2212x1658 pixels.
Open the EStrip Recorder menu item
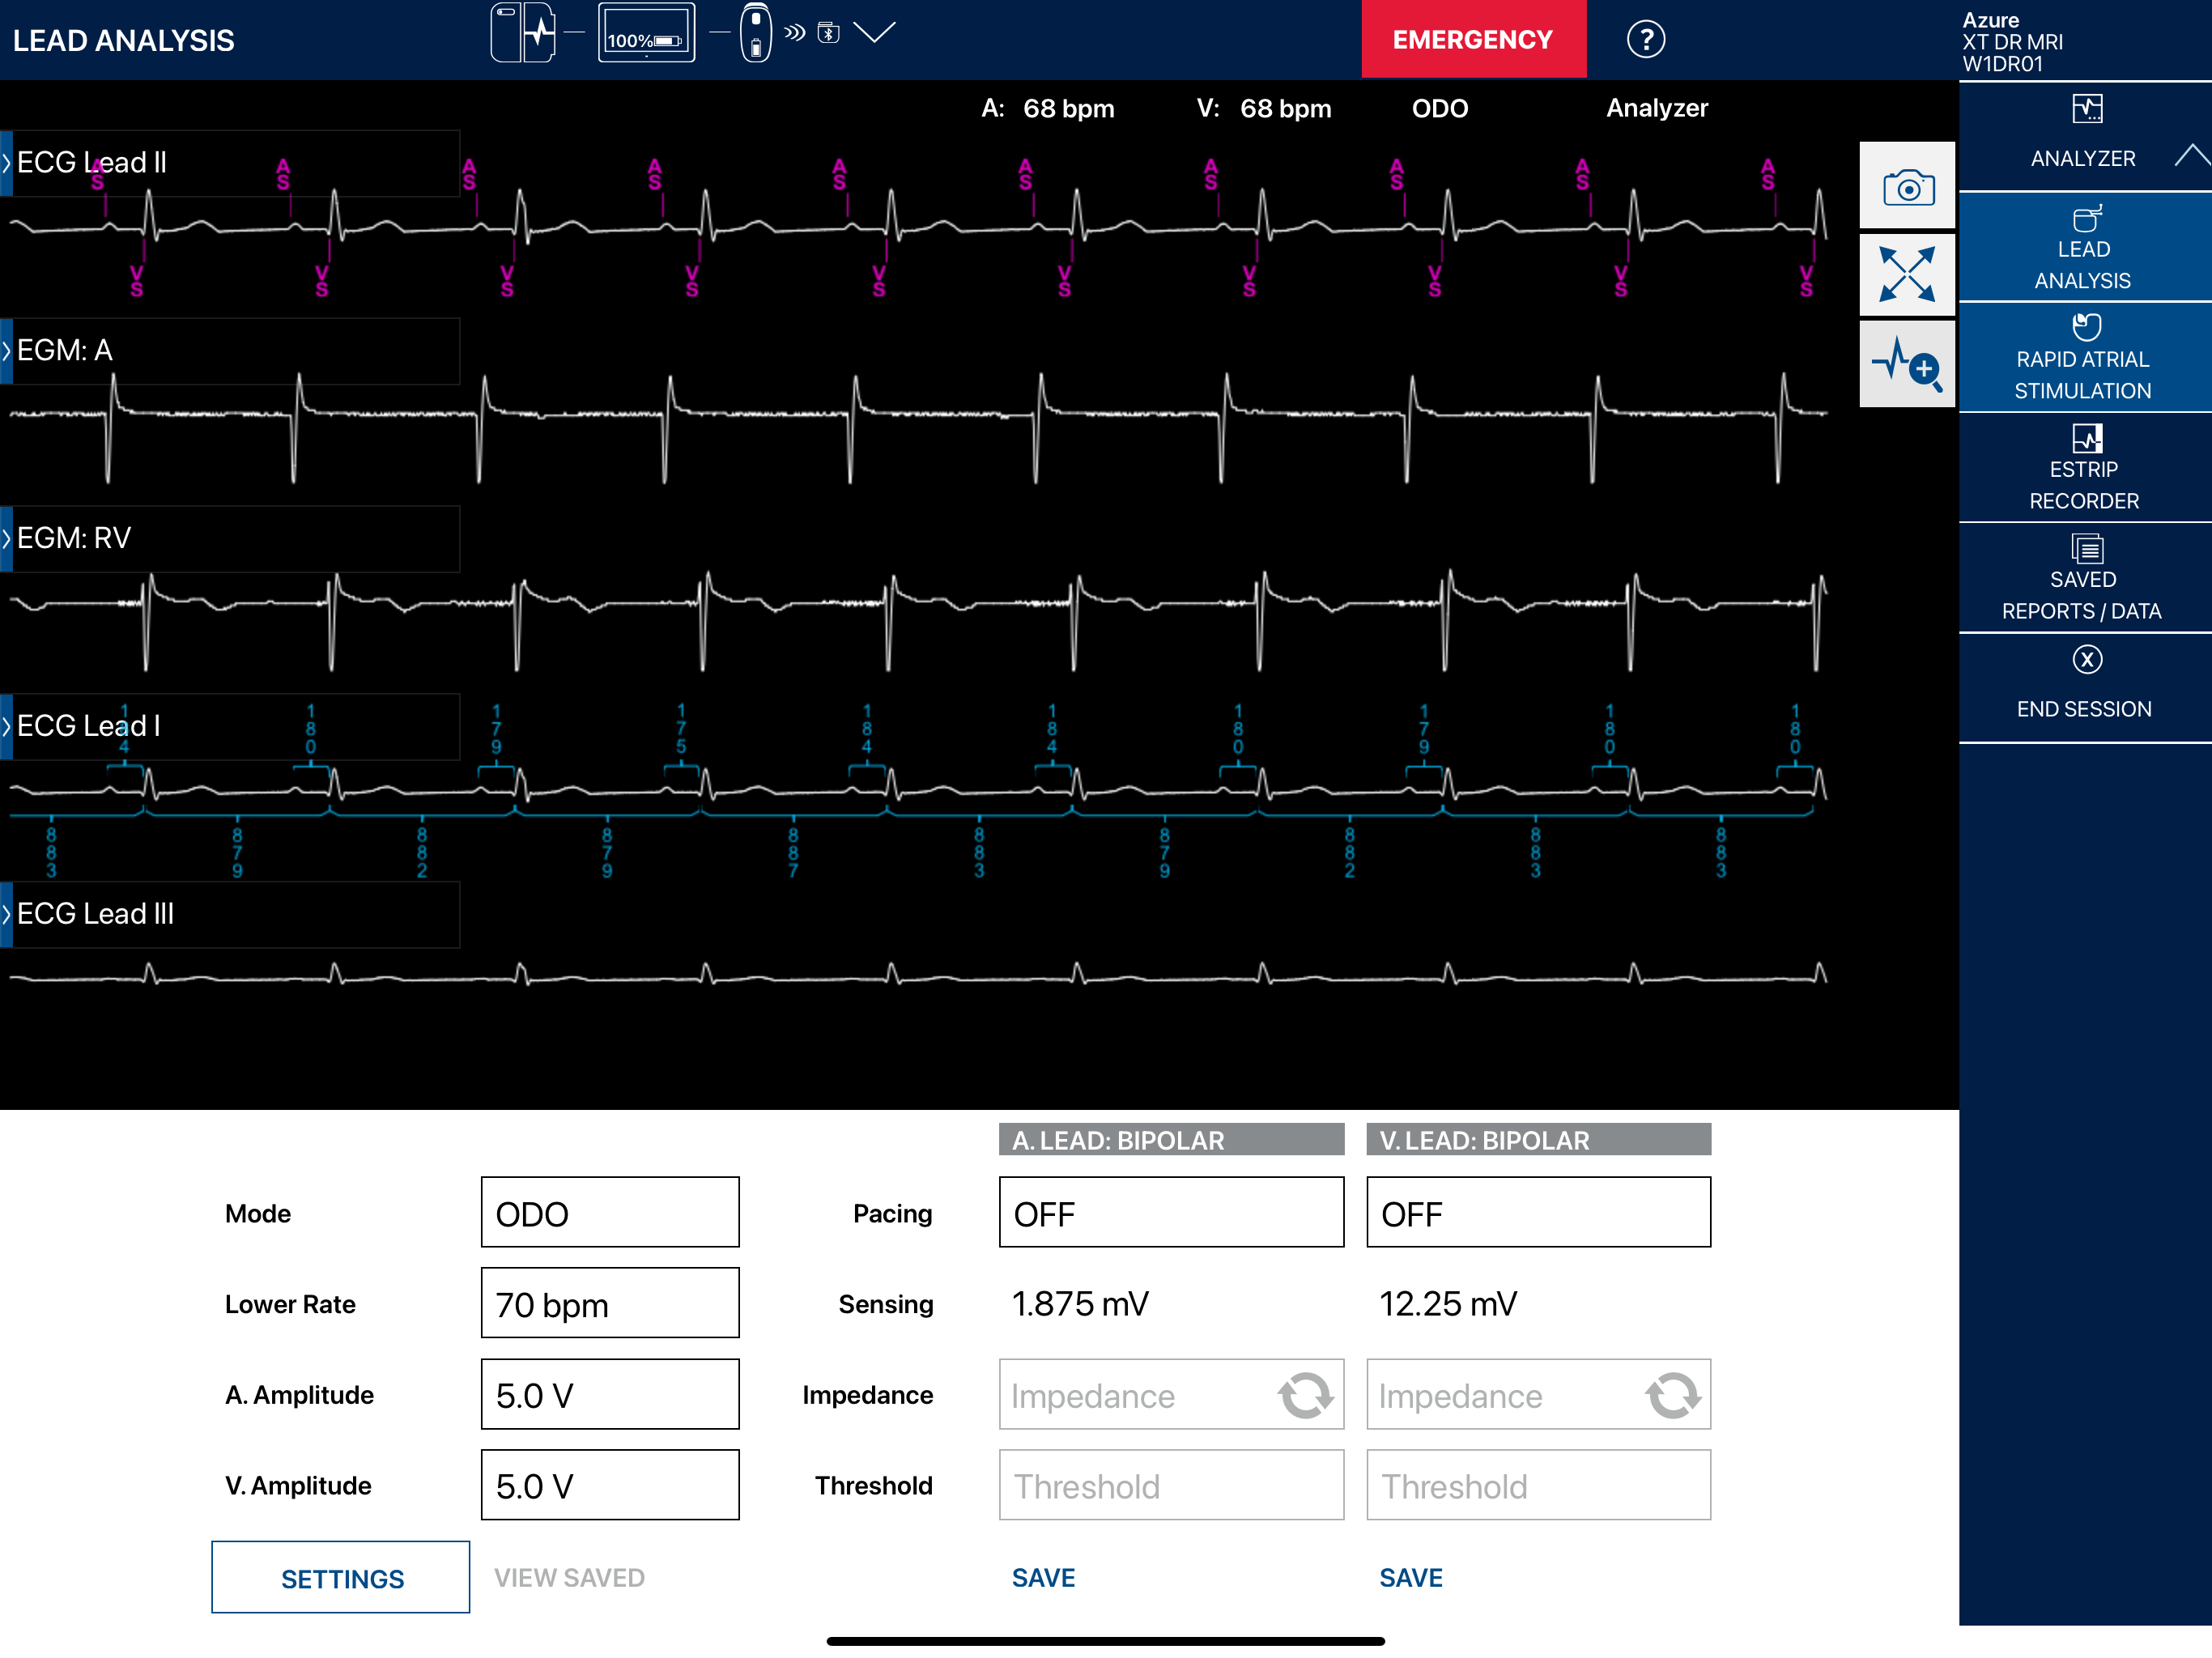[x=2083, y=468]
